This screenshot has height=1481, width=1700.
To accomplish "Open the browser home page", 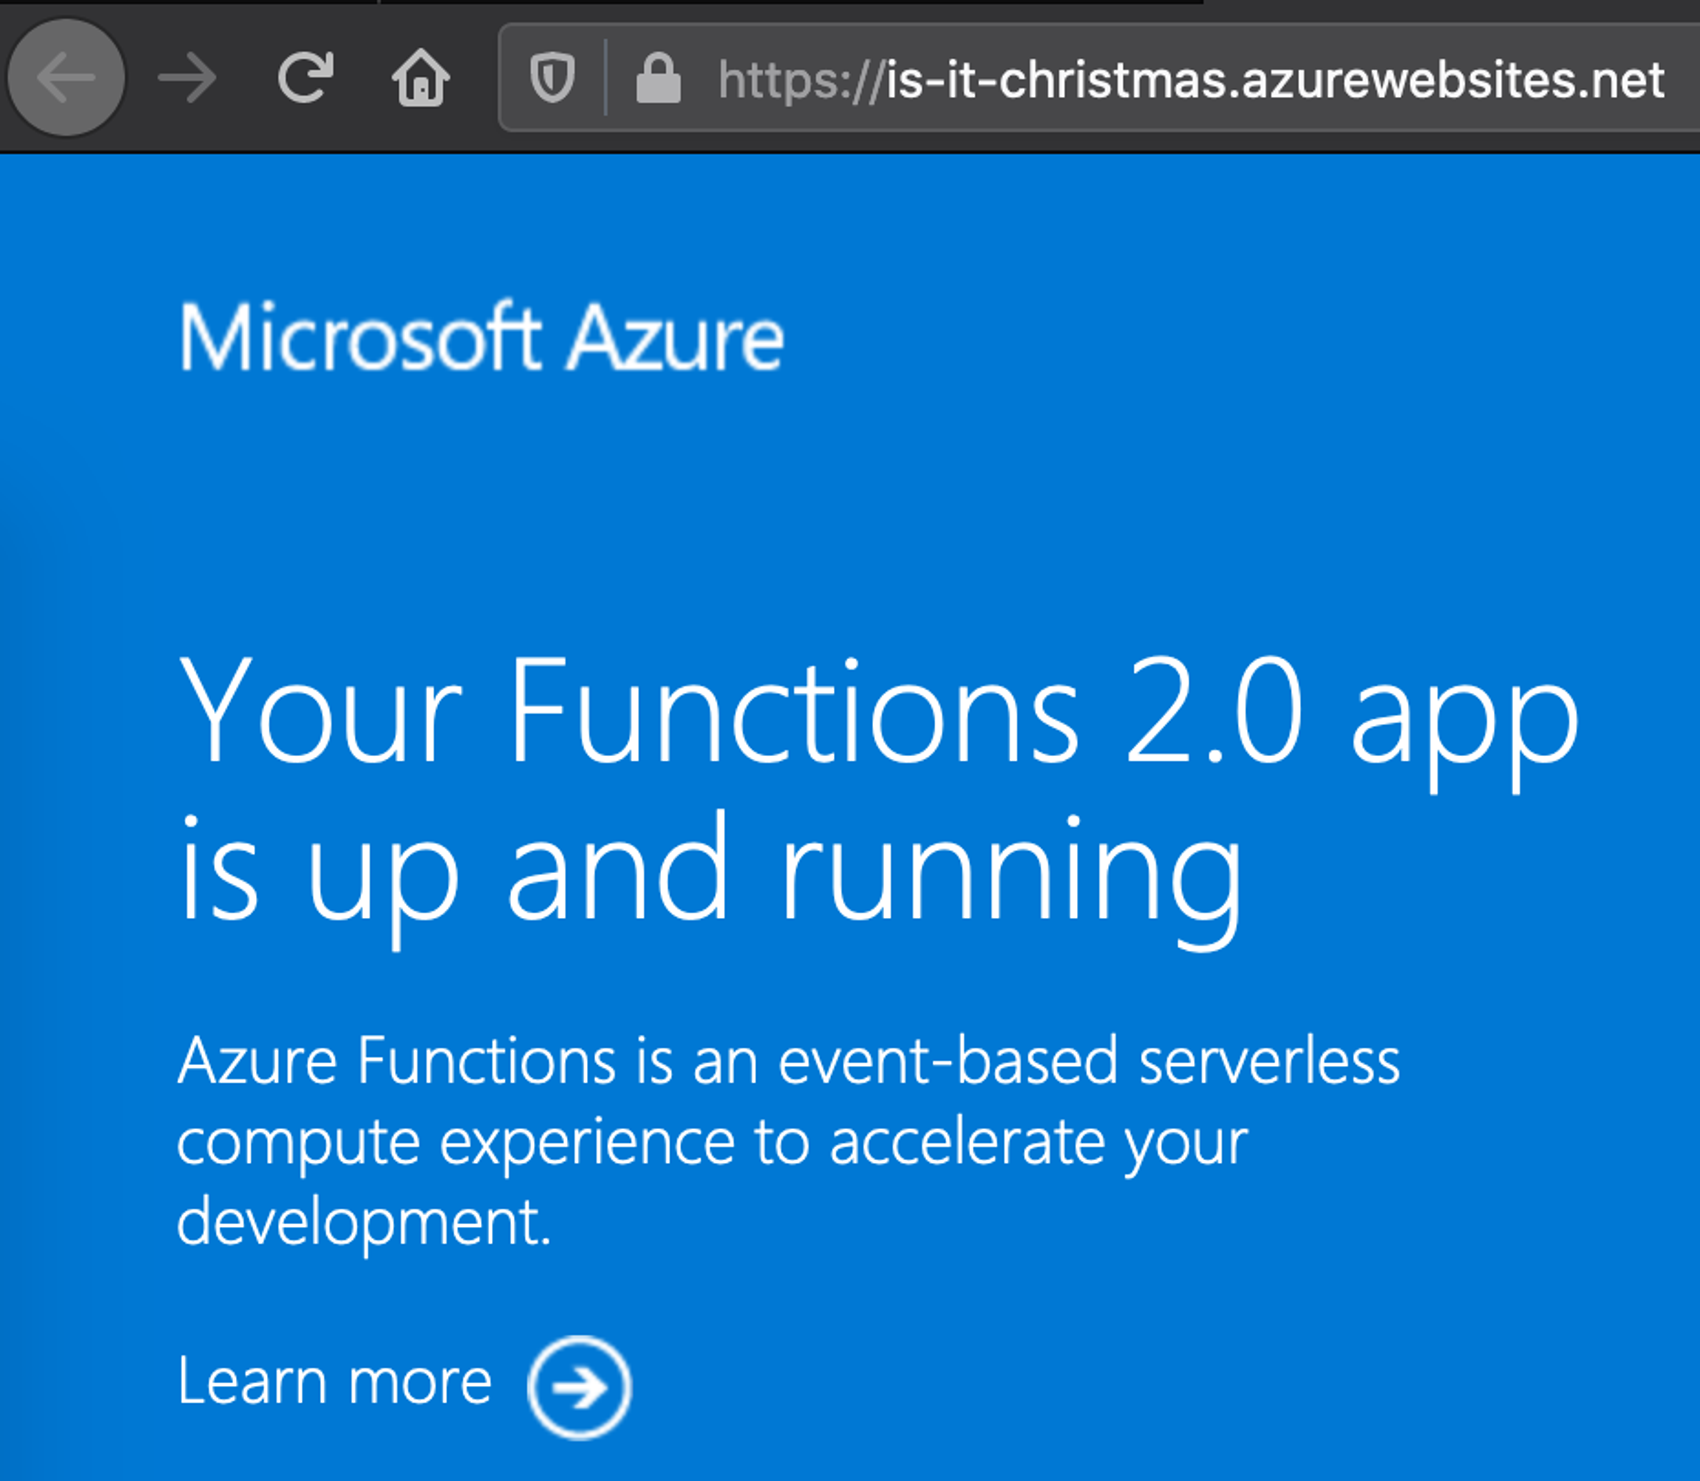I will coord(420,78).
